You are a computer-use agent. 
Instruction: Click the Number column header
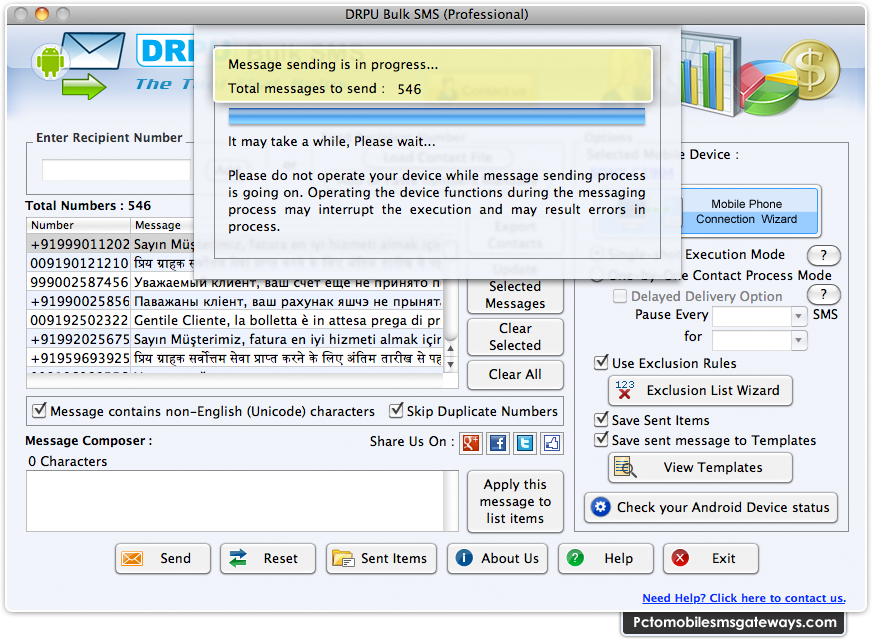click(78, 225)
